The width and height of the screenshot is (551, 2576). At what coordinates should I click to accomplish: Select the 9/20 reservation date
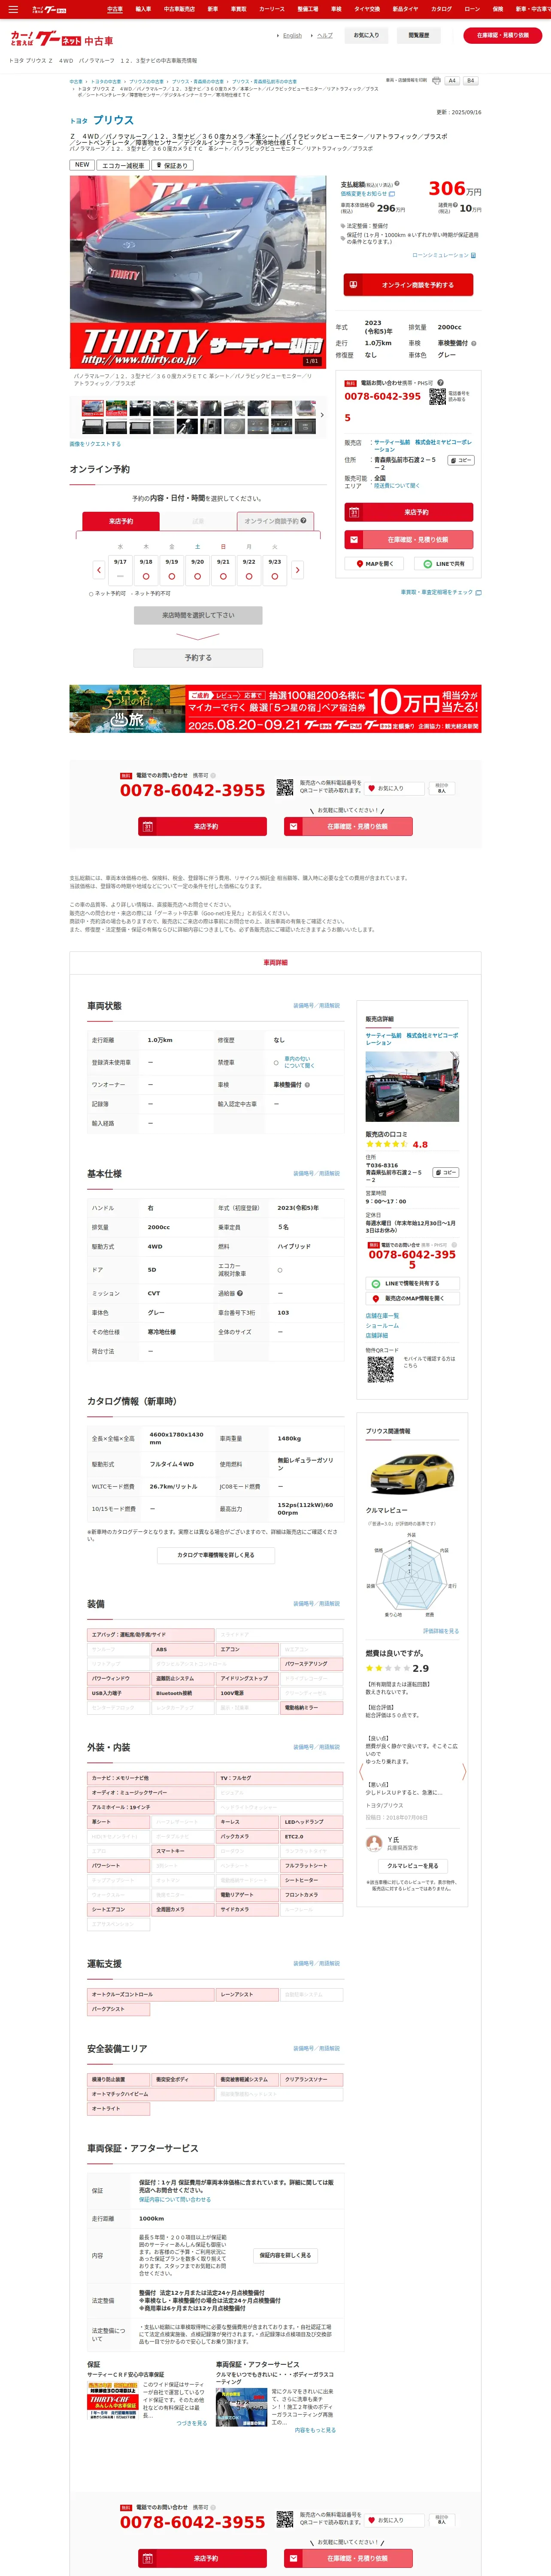tap(197, 570)
